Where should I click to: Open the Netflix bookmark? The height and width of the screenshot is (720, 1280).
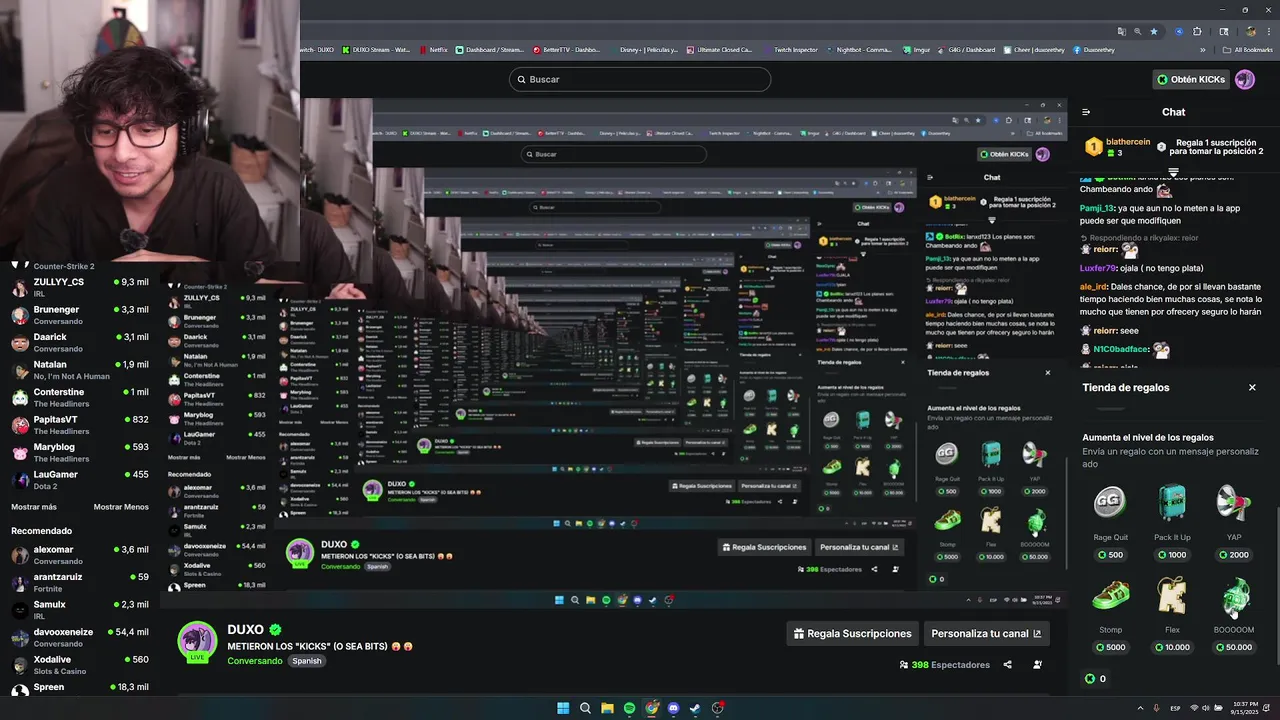tap(432, 49)
